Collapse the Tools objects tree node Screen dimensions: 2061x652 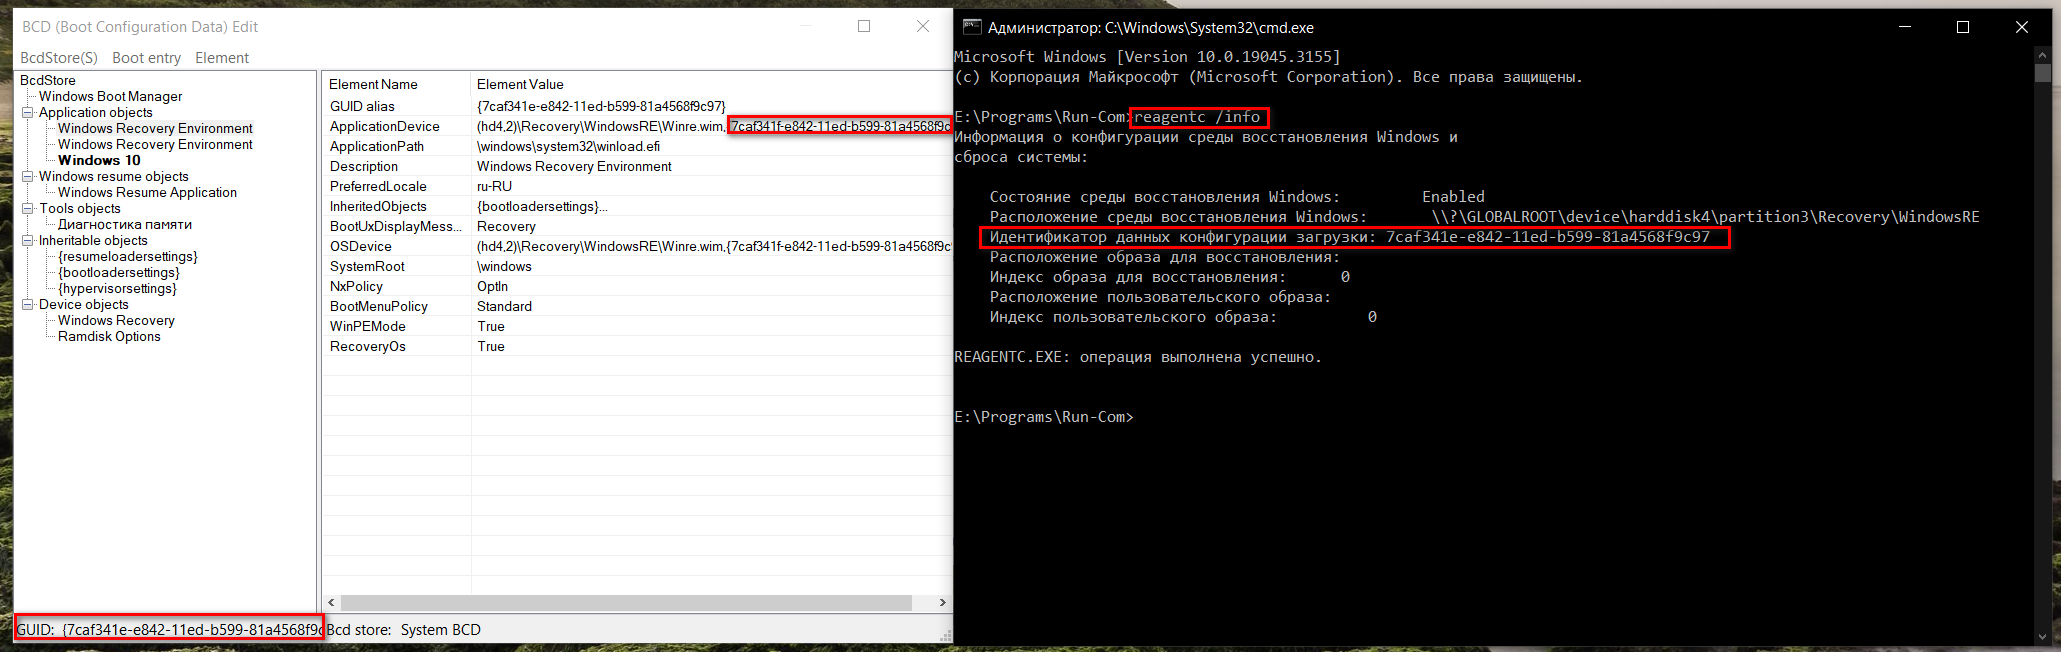[x=28, y=209]
